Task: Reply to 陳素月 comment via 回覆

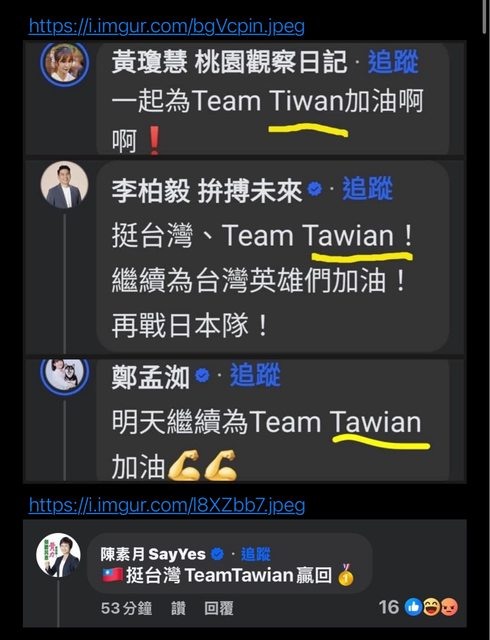Action: 219,608
